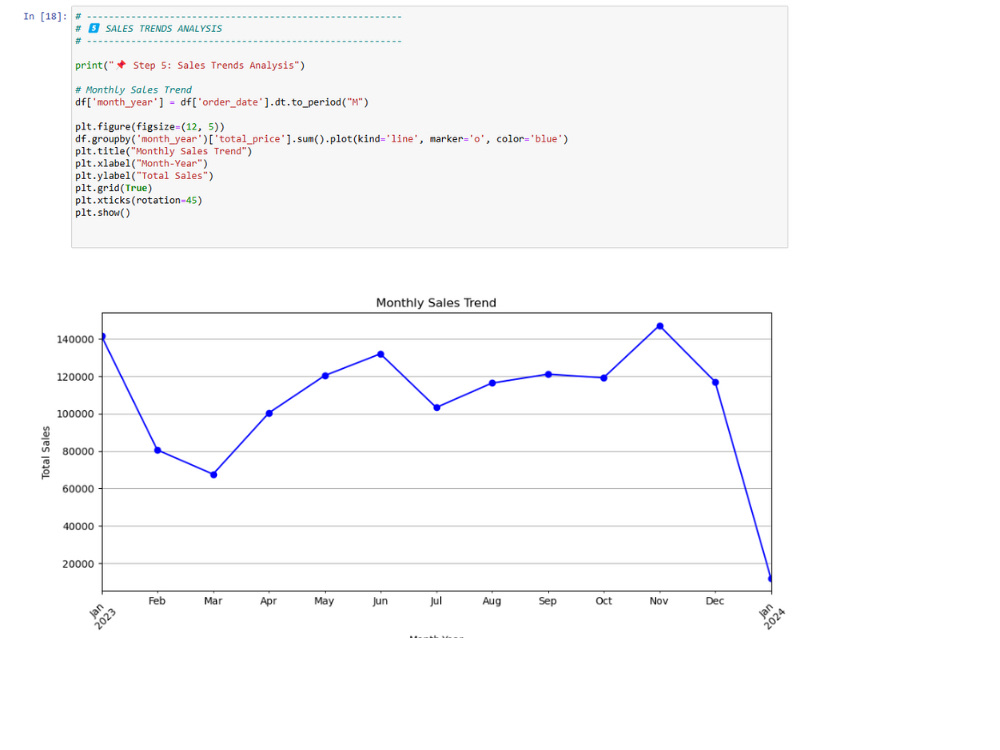Click the blue 5 emoji in comment

click(x=94, y=29)
